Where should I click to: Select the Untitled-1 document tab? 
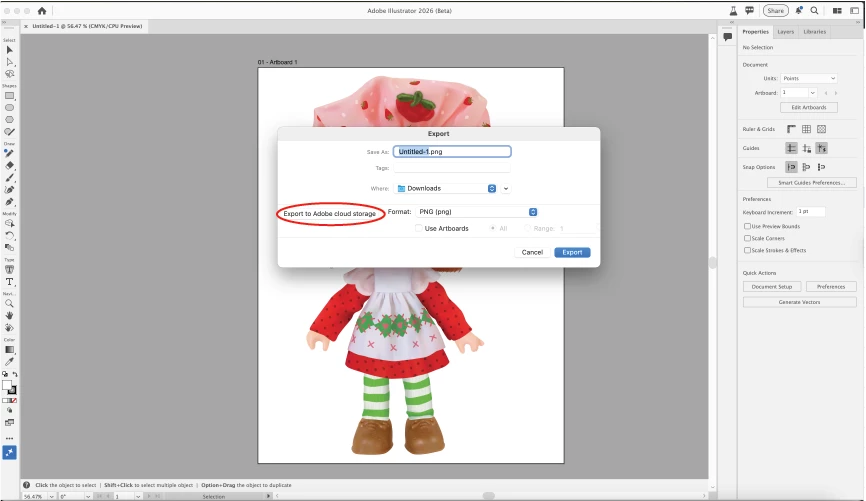(87, 26)
